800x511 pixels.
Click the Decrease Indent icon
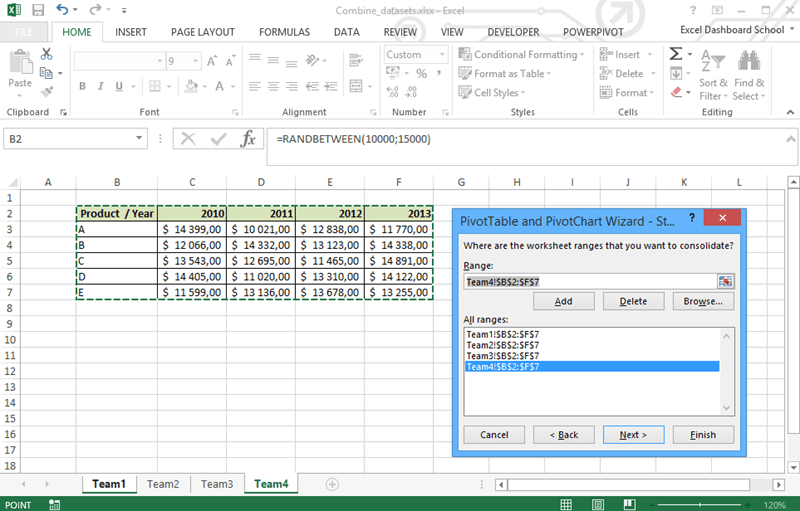(312, 86)
